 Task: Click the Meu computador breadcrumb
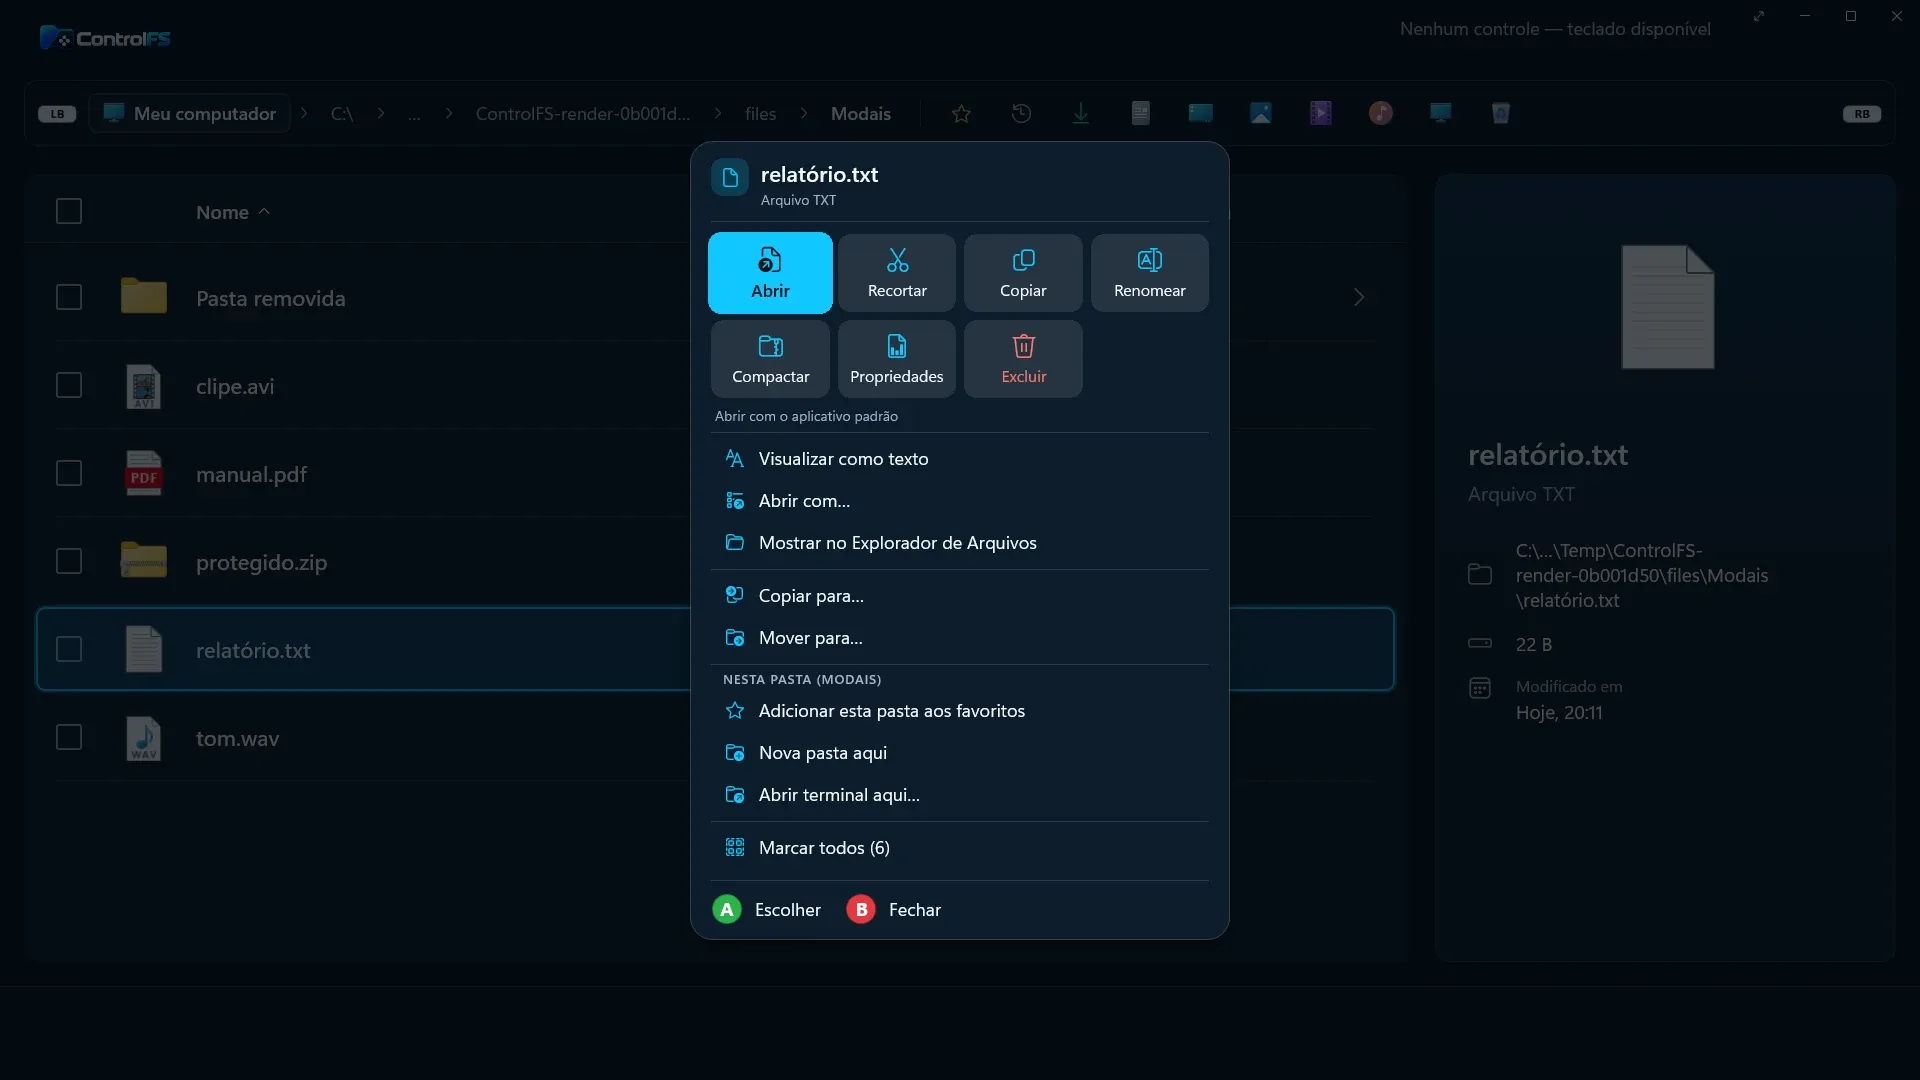pyautogui.click(x=190, y=114)
